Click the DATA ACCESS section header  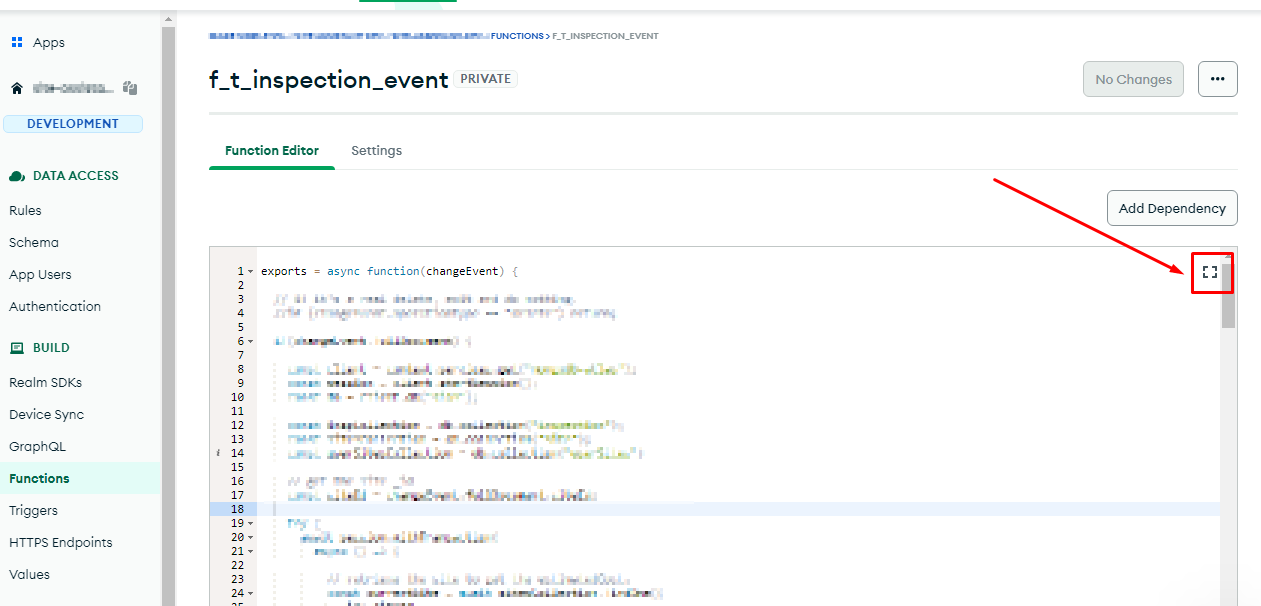(76, 176)
